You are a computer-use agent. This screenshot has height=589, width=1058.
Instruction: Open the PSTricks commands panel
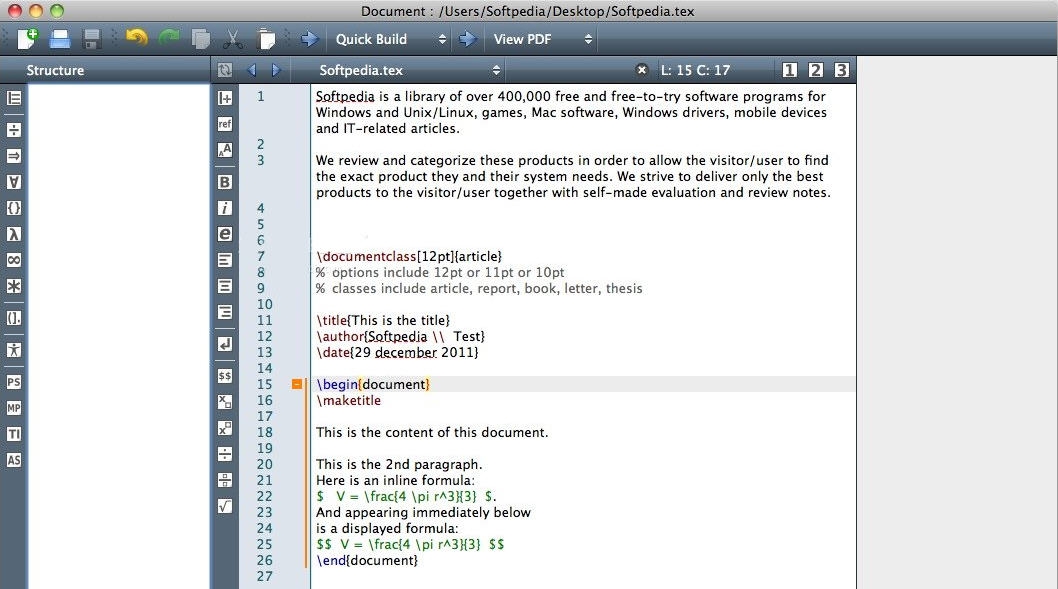[14, 381]
